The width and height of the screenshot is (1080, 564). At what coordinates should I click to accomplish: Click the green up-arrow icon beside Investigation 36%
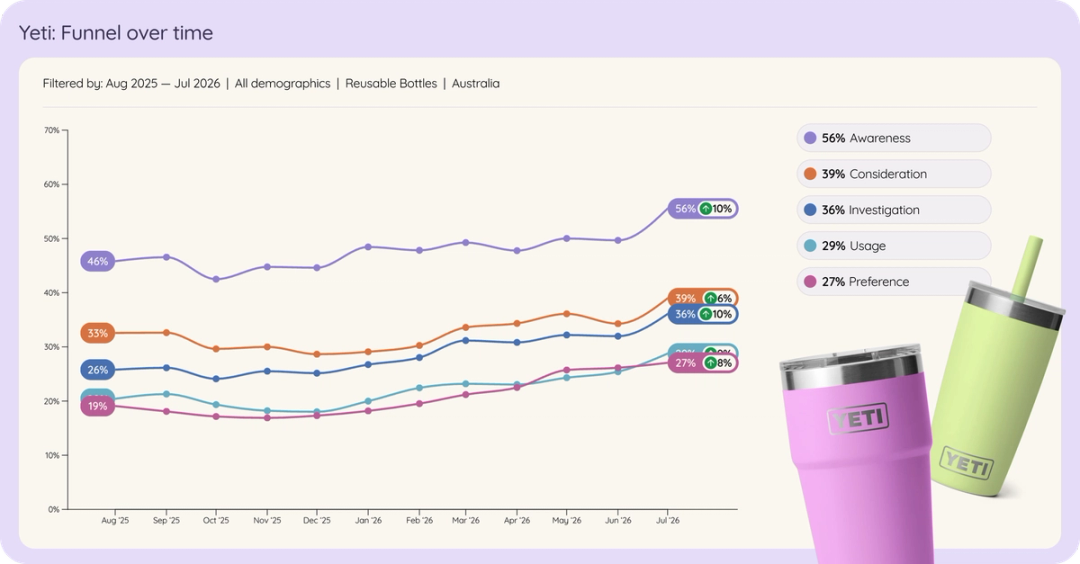point(705,314)
